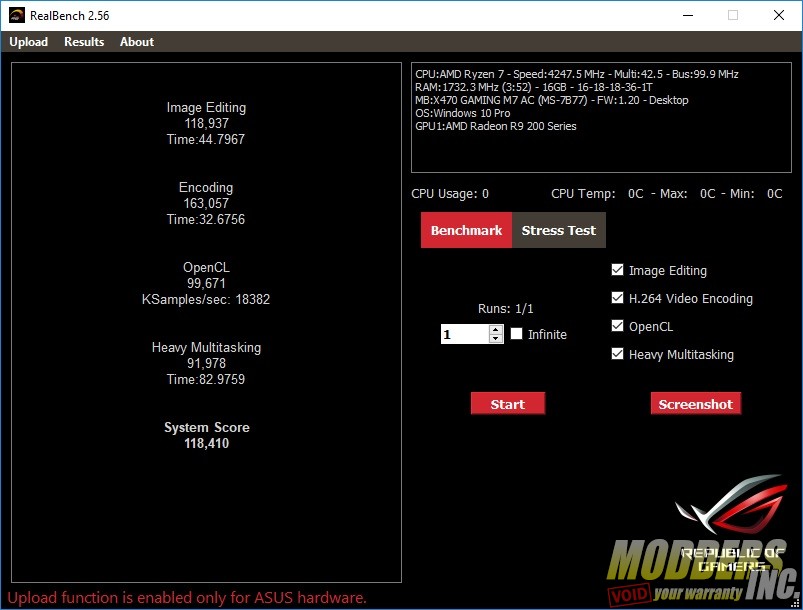Switch to the Benchmark tab
The height and width of the screenshot is (610, 803).
(466, 230)
